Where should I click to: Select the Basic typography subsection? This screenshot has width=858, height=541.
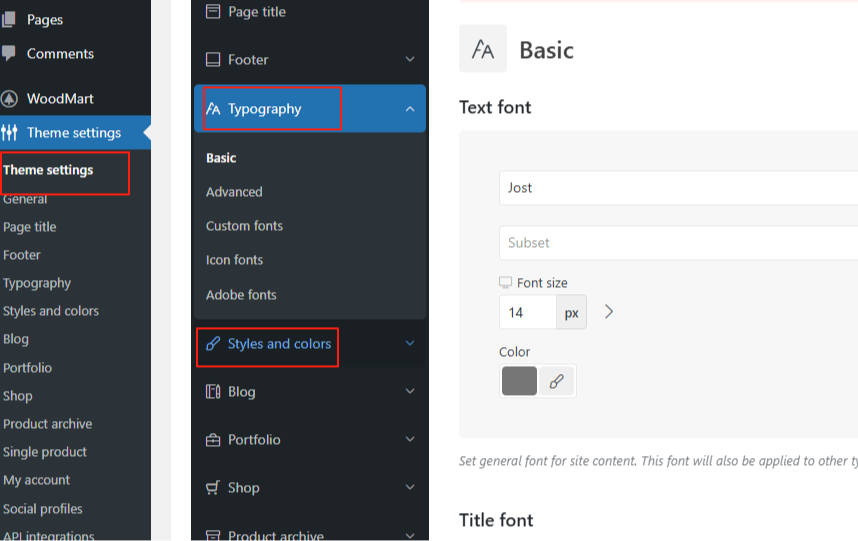pyautogui.click(x=221, y=158)
